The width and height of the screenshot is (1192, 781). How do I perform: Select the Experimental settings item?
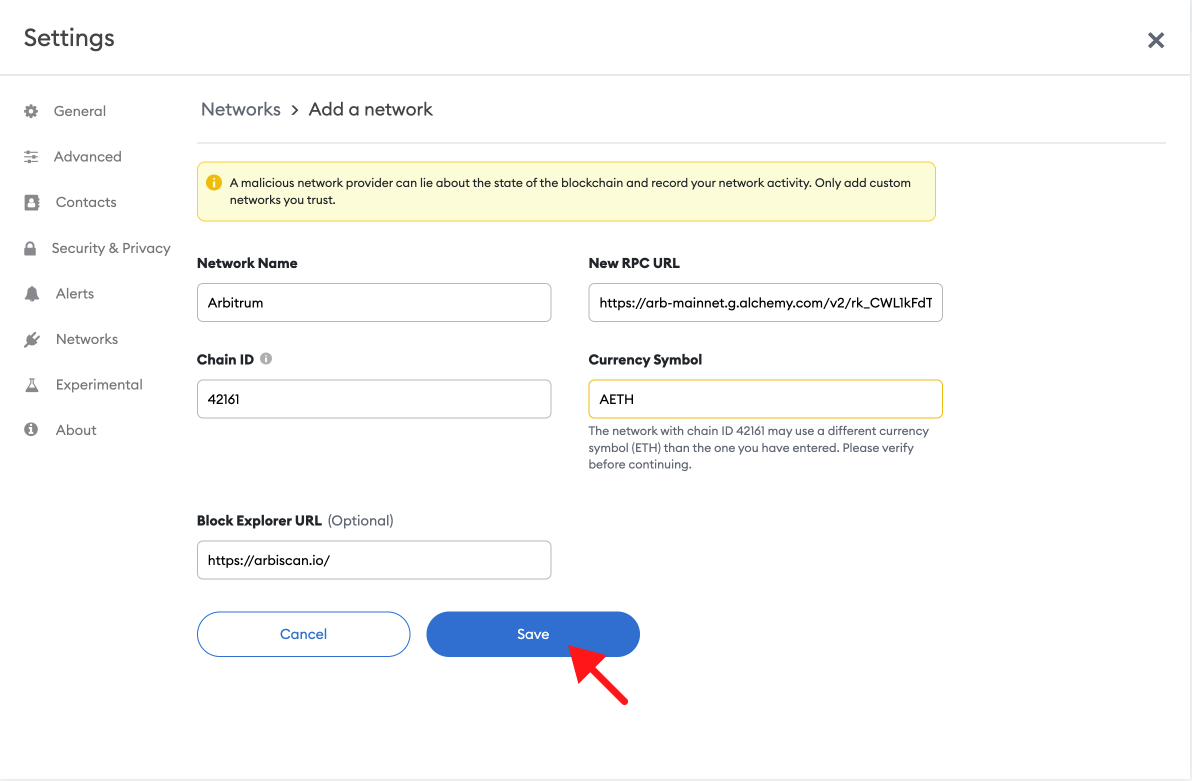pos(99,385)
